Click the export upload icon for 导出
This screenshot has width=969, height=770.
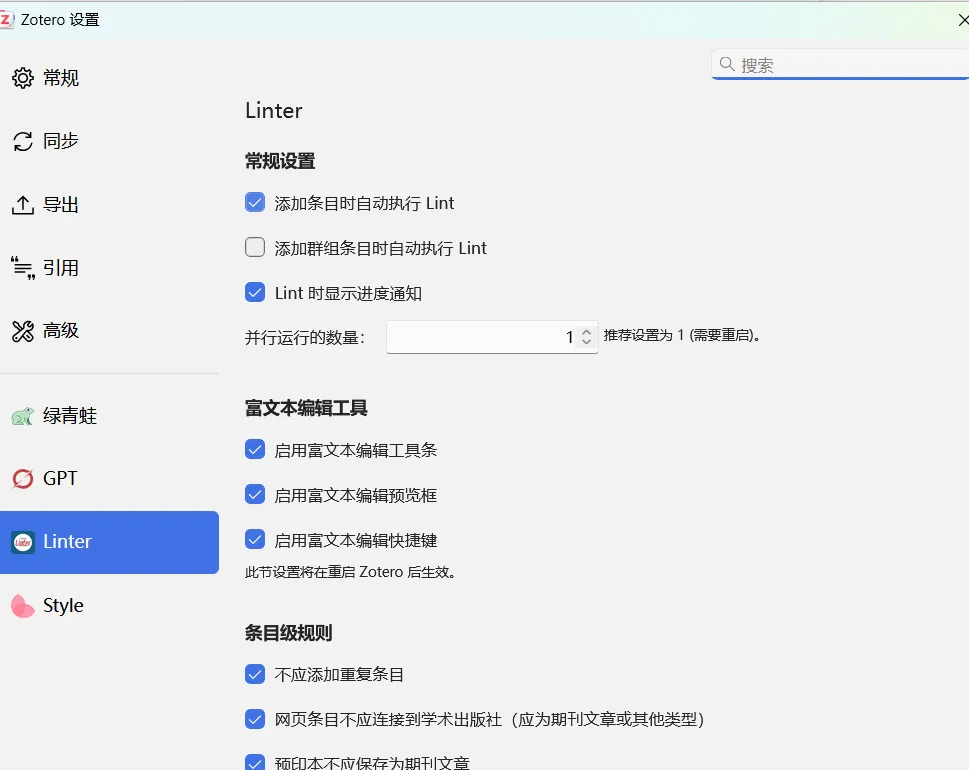click(23, 205)
